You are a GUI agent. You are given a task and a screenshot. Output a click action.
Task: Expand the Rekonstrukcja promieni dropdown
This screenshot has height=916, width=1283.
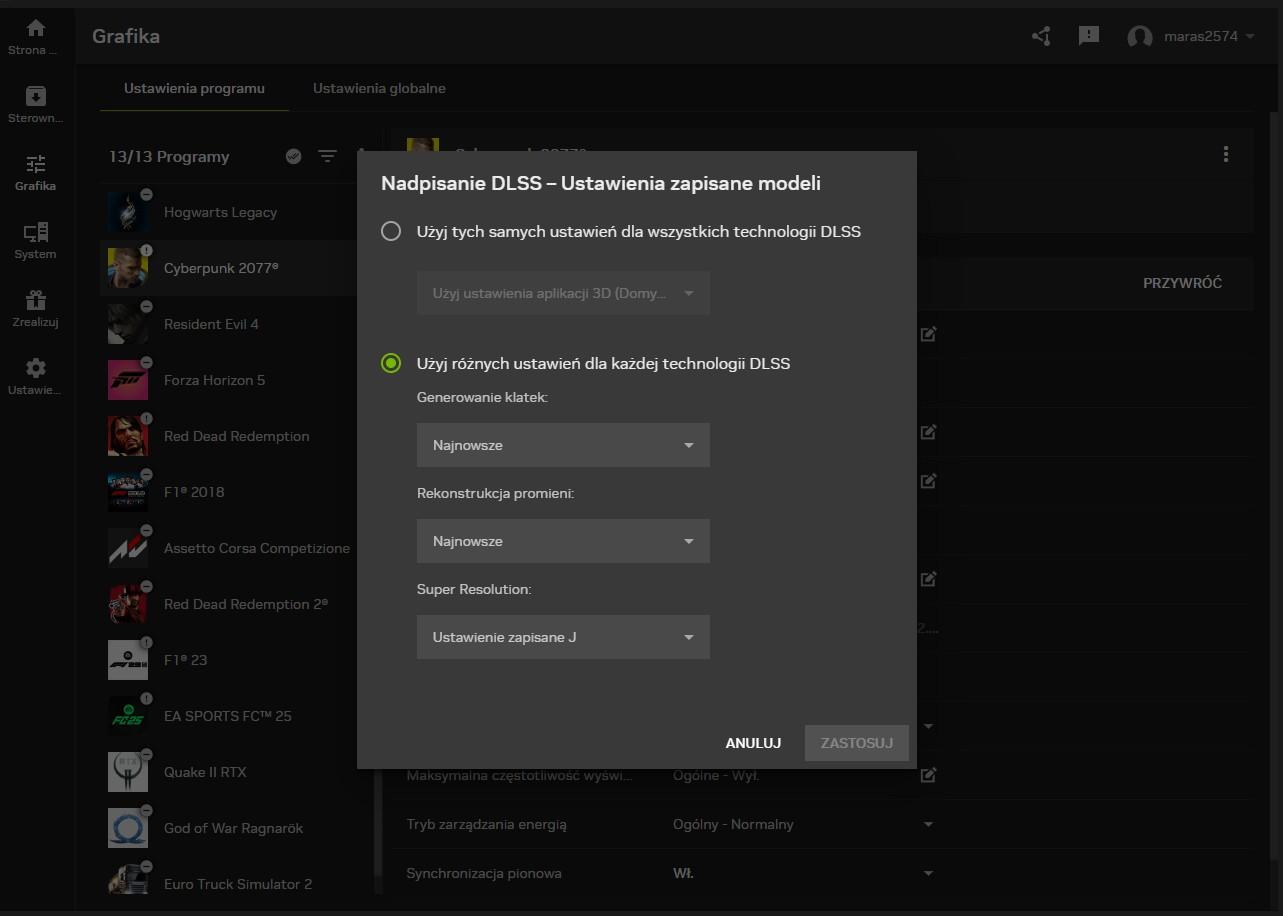click(x=563, y=541)
